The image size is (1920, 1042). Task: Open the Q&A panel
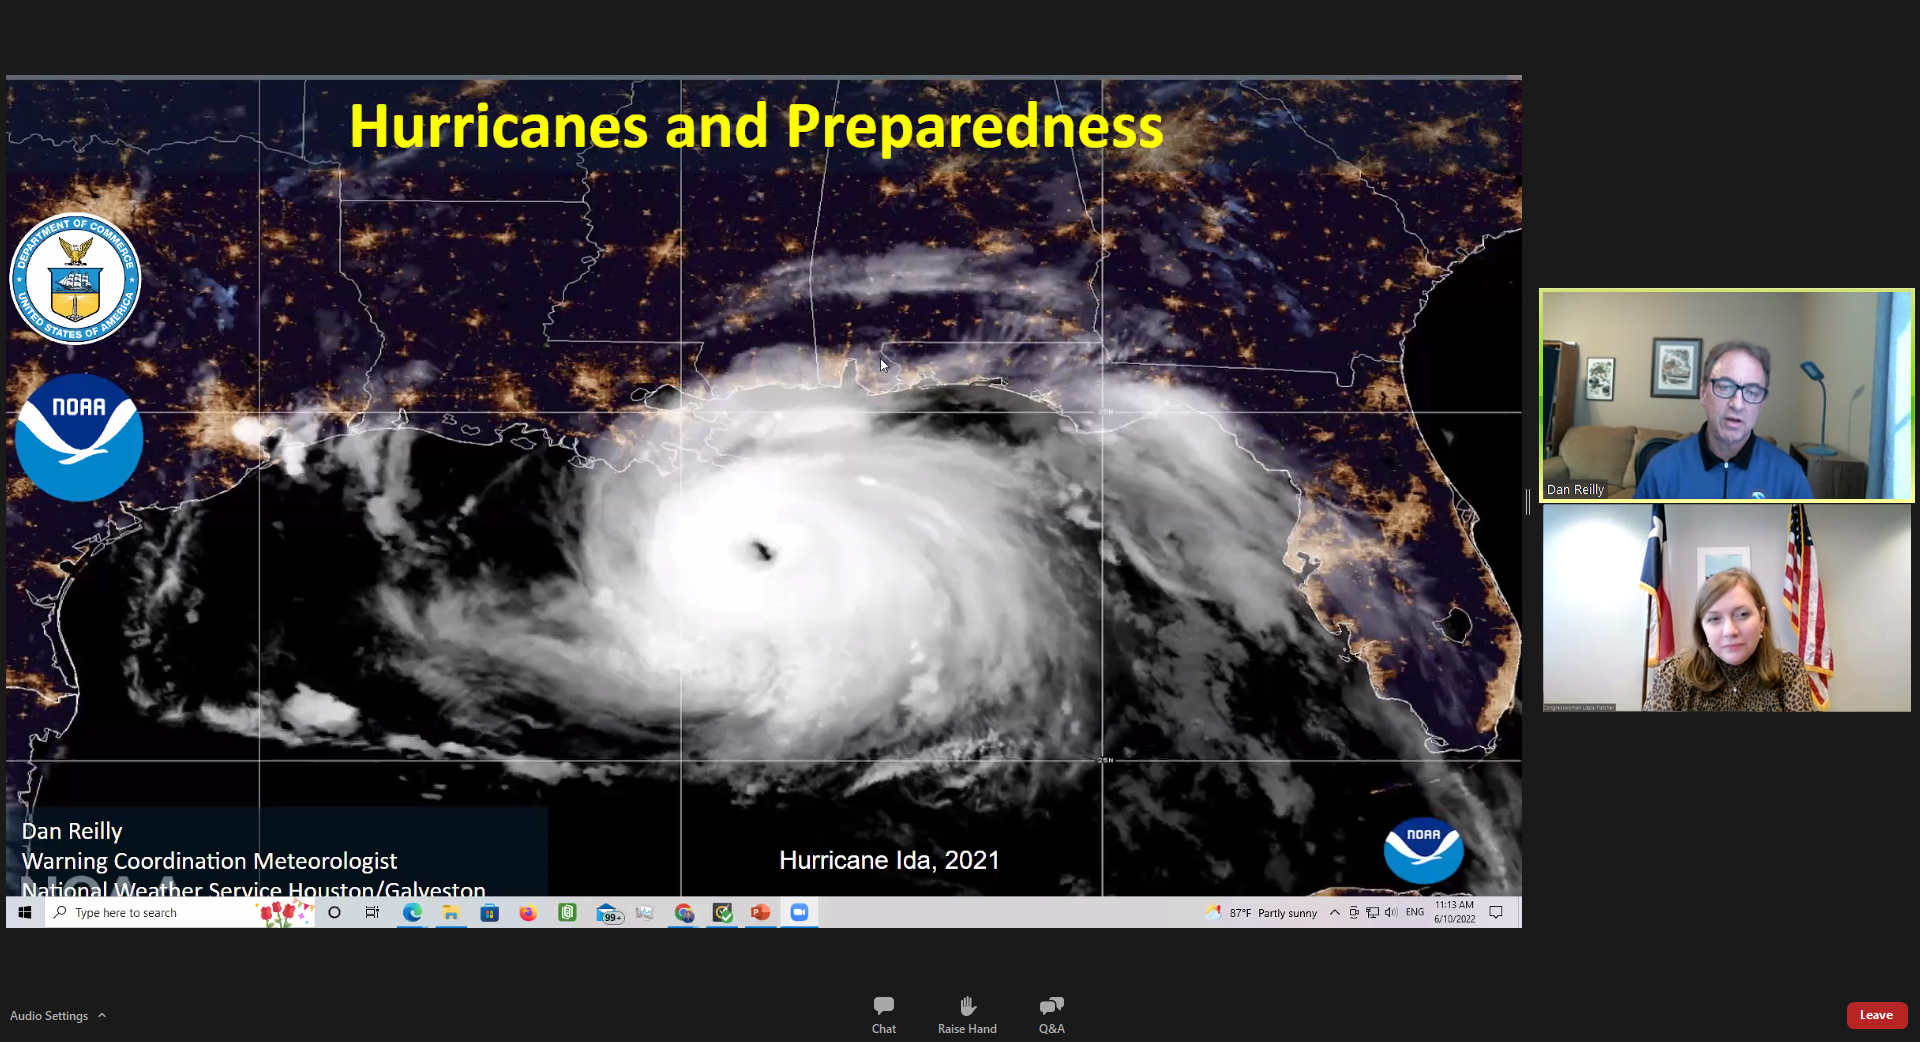[1051, 1014]
